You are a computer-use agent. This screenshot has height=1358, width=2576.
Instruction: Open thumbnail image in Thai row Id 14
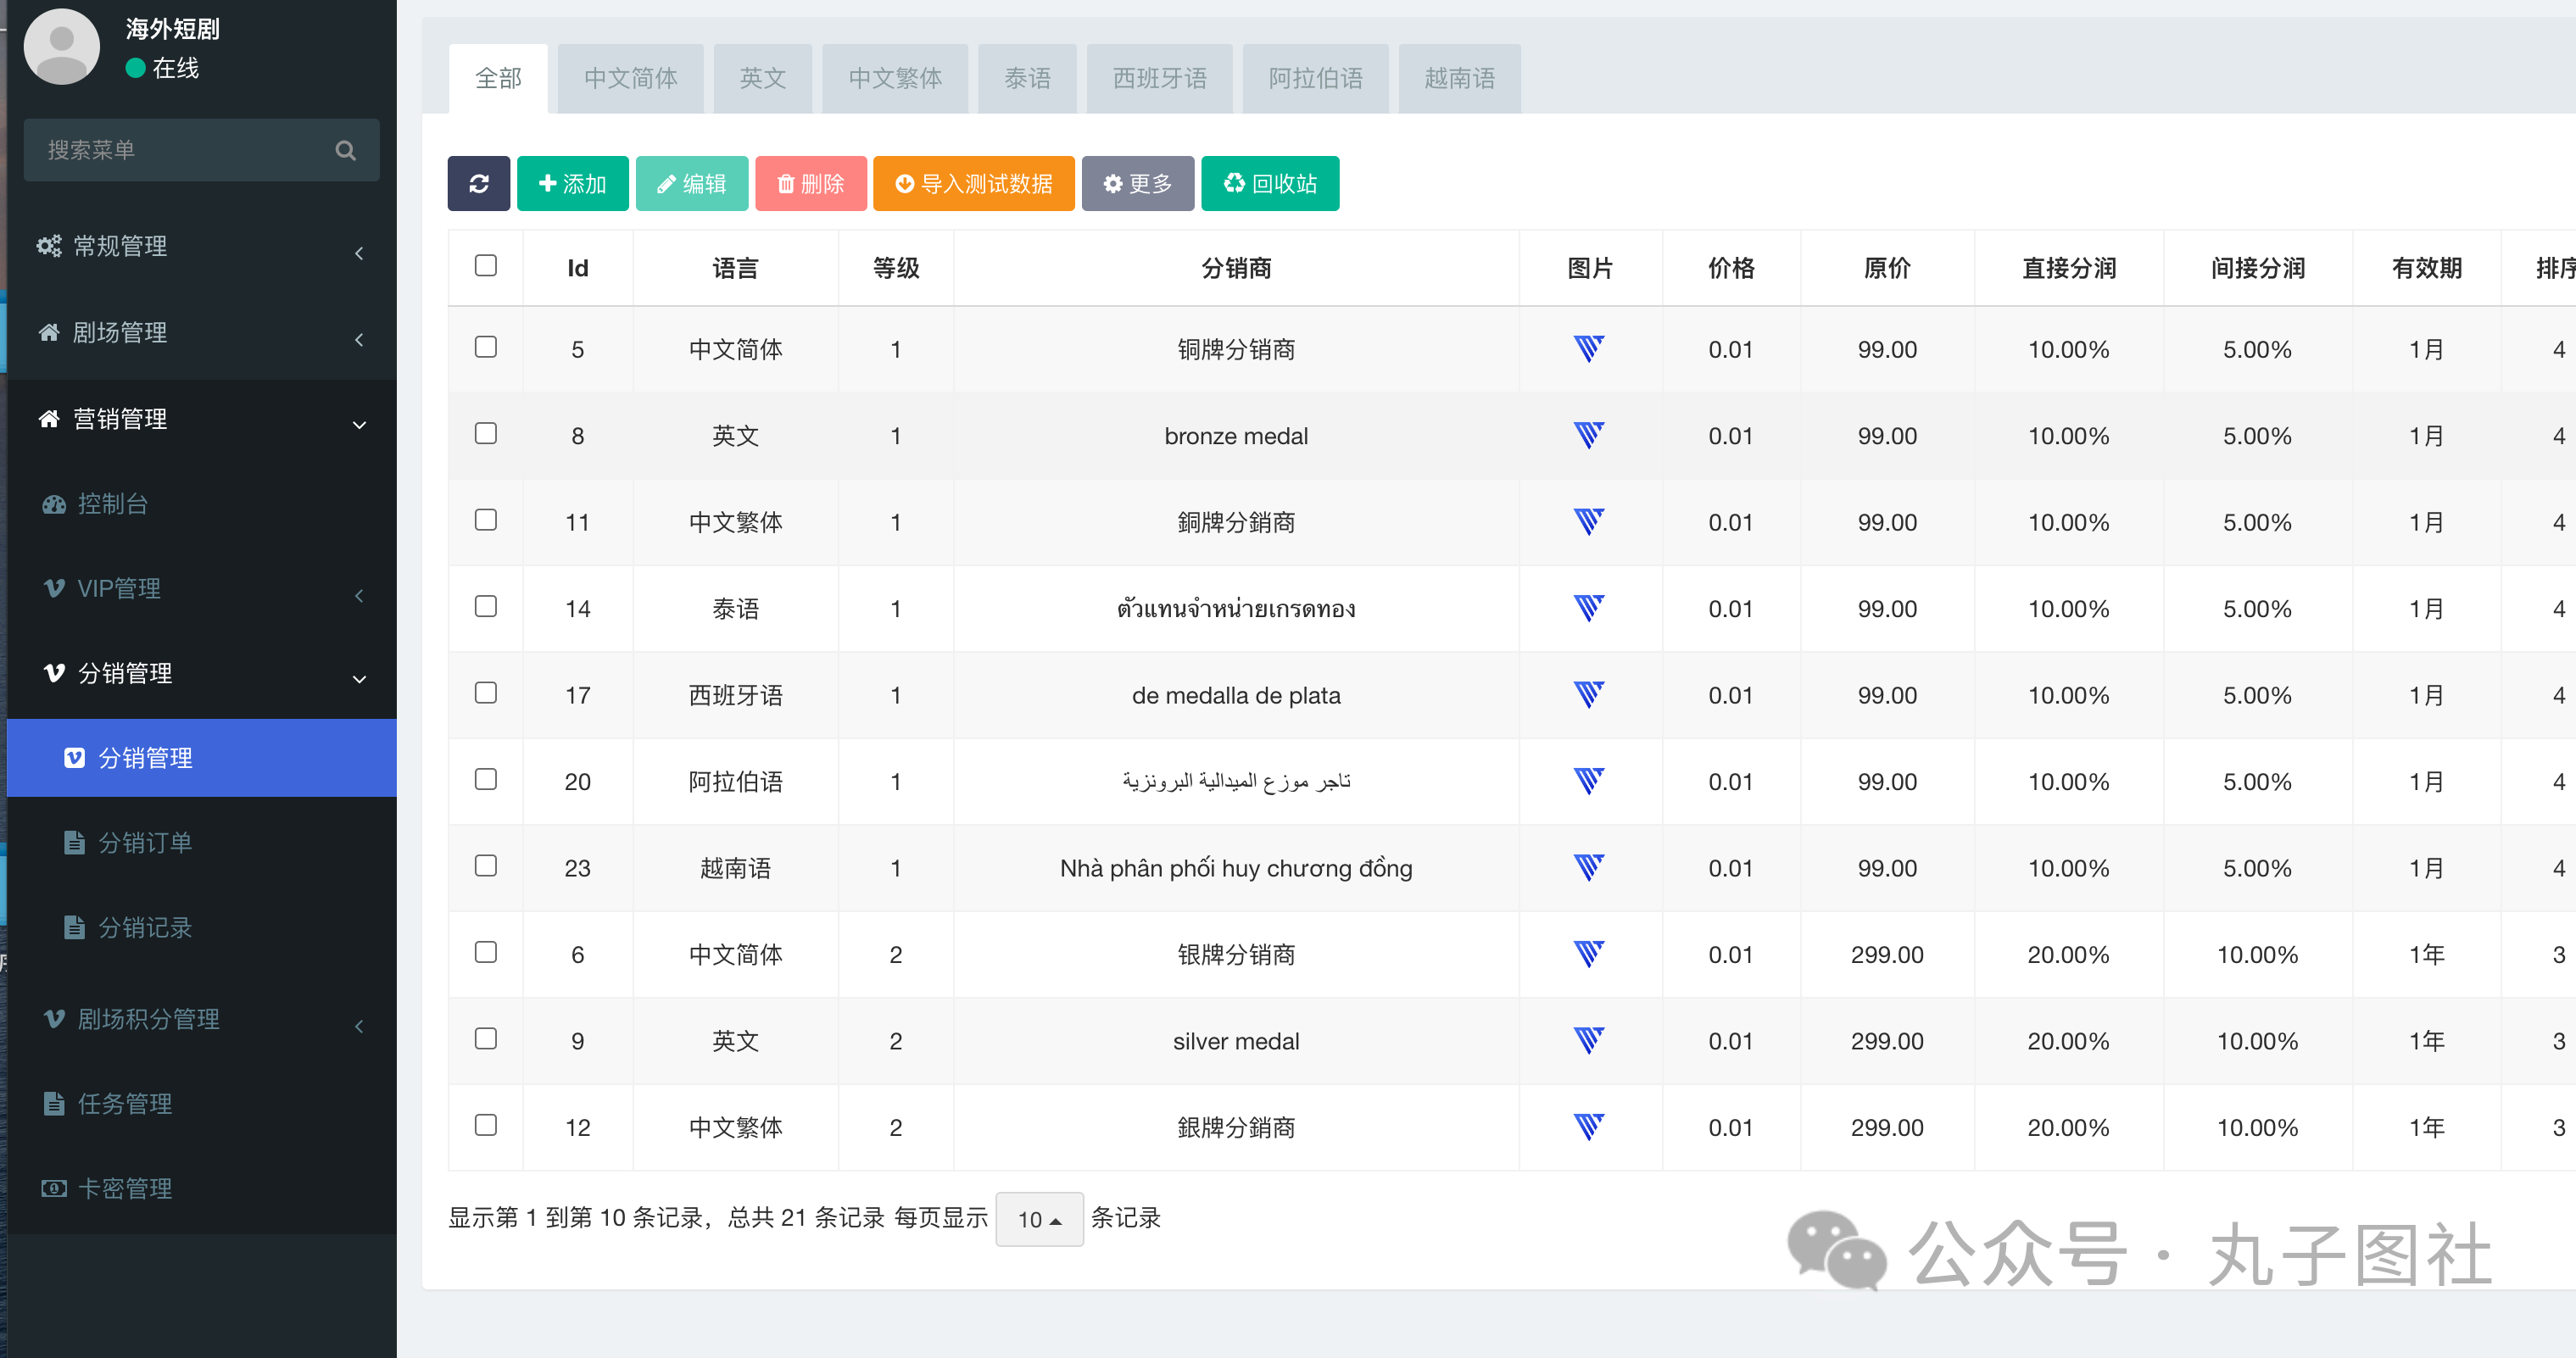[1588, 608]
